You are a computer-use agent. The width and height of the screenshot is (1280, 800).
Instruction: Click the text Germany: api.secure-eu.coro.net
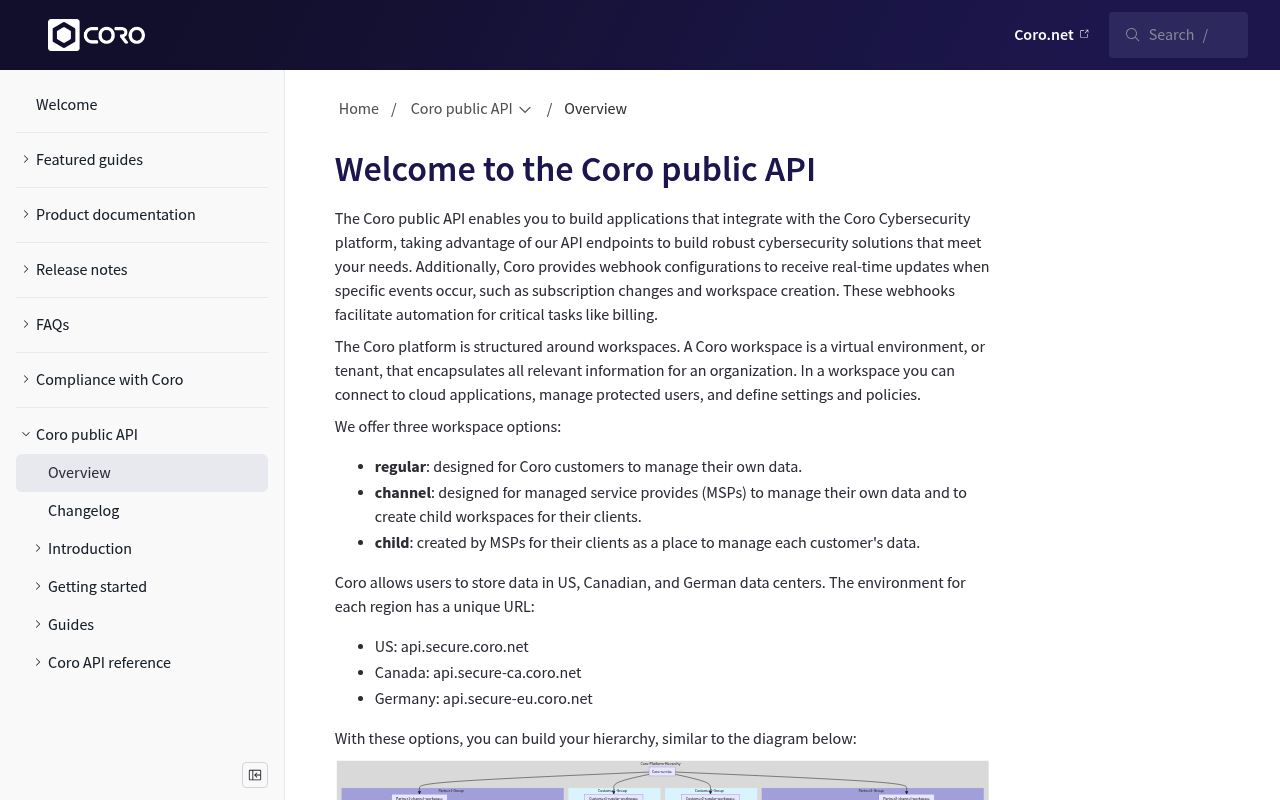tap(484, 699)
